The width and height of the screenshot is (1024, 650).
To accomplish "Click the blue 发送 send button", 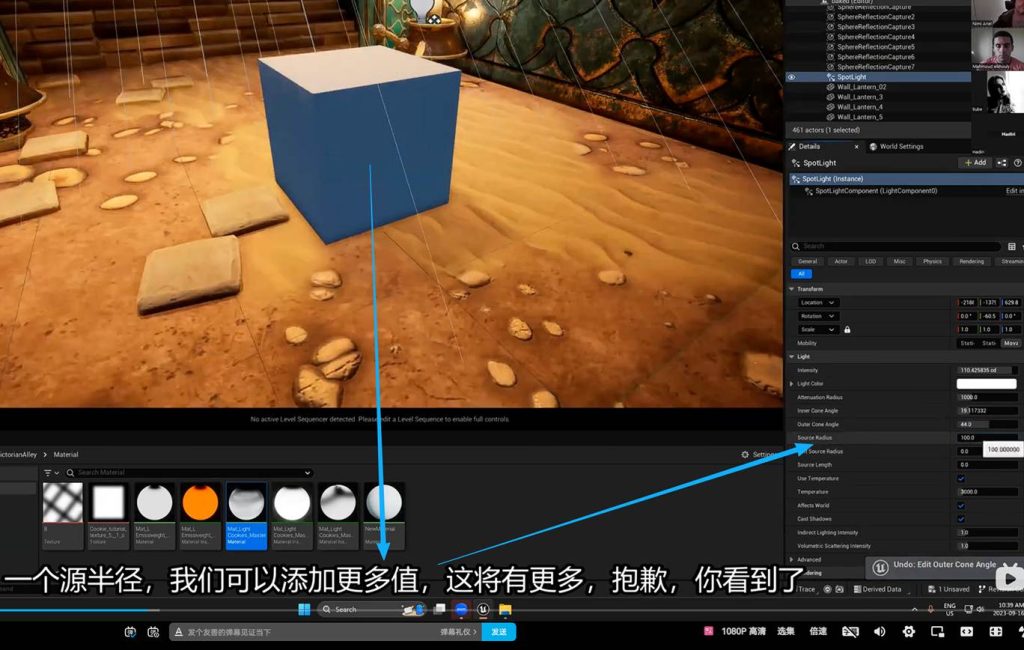I will pyautogui.click(x=498, y=632).
